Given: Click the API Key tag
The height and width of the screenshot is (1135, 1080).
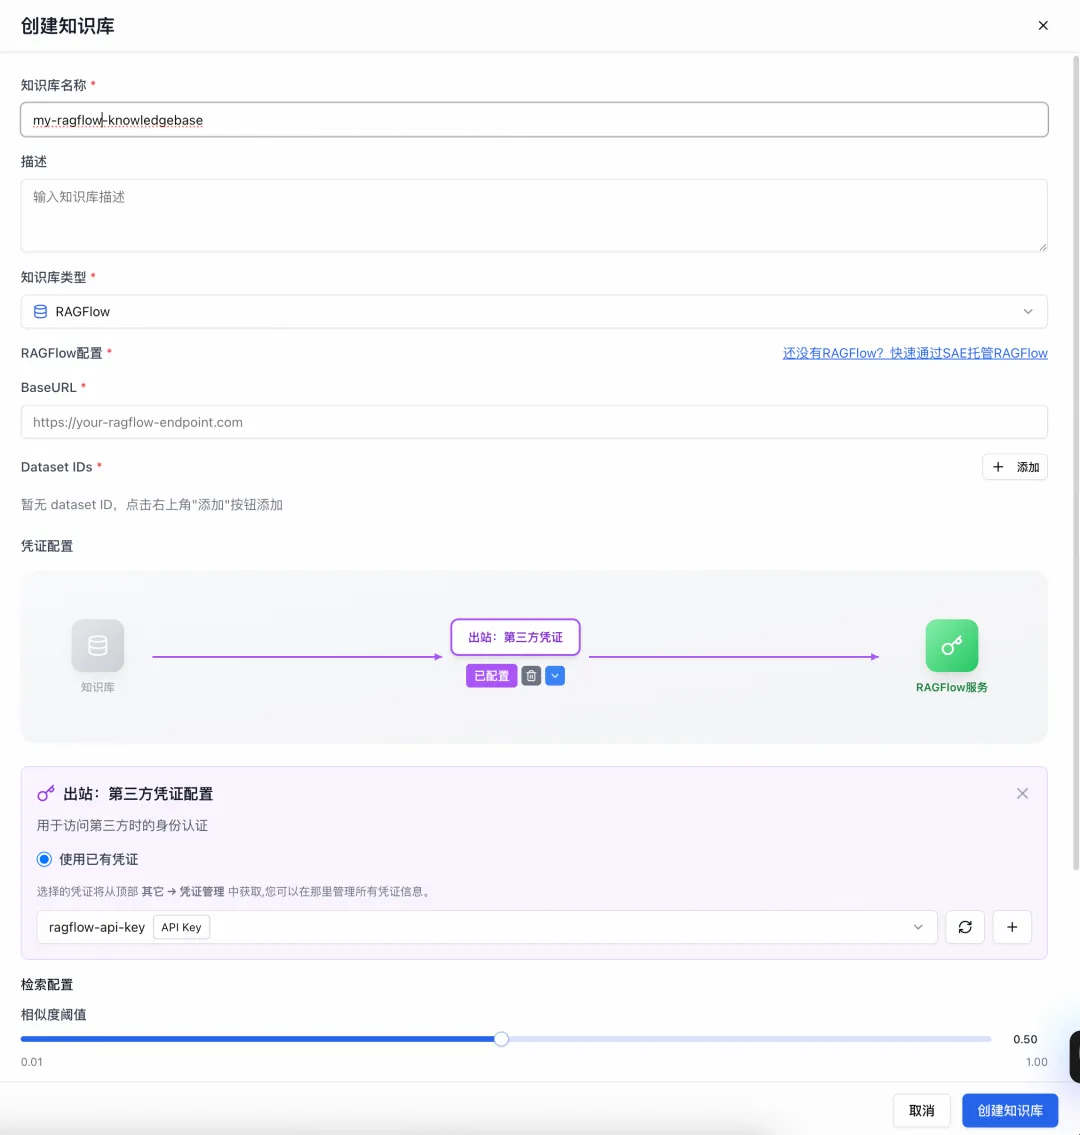Looking at the screenshot, I should point(182,927).
